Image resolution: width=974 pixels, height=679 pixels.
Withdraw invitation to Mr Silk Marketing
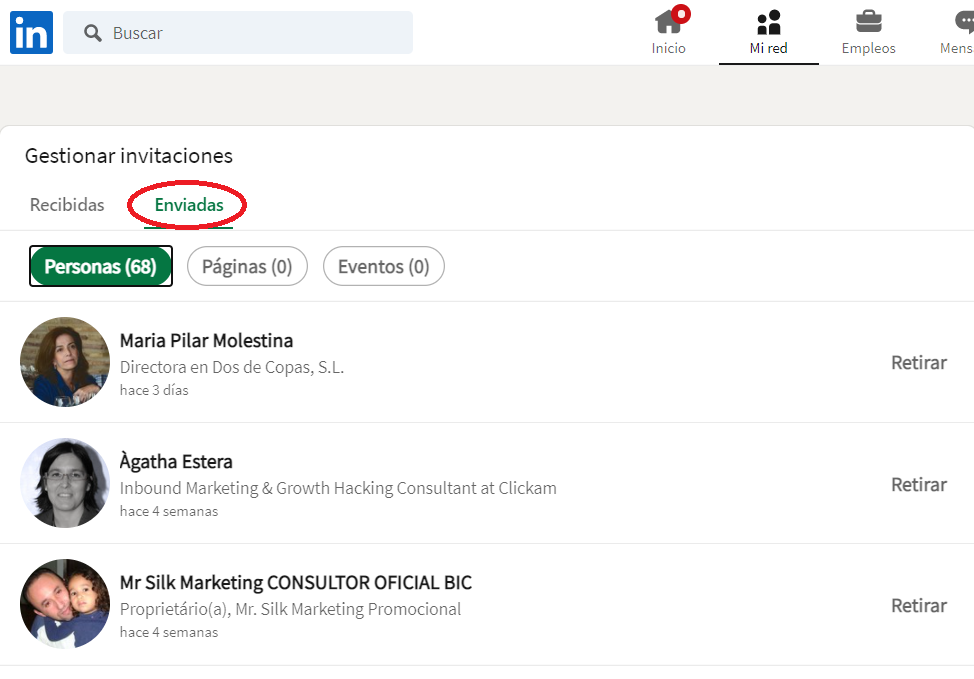919,606
